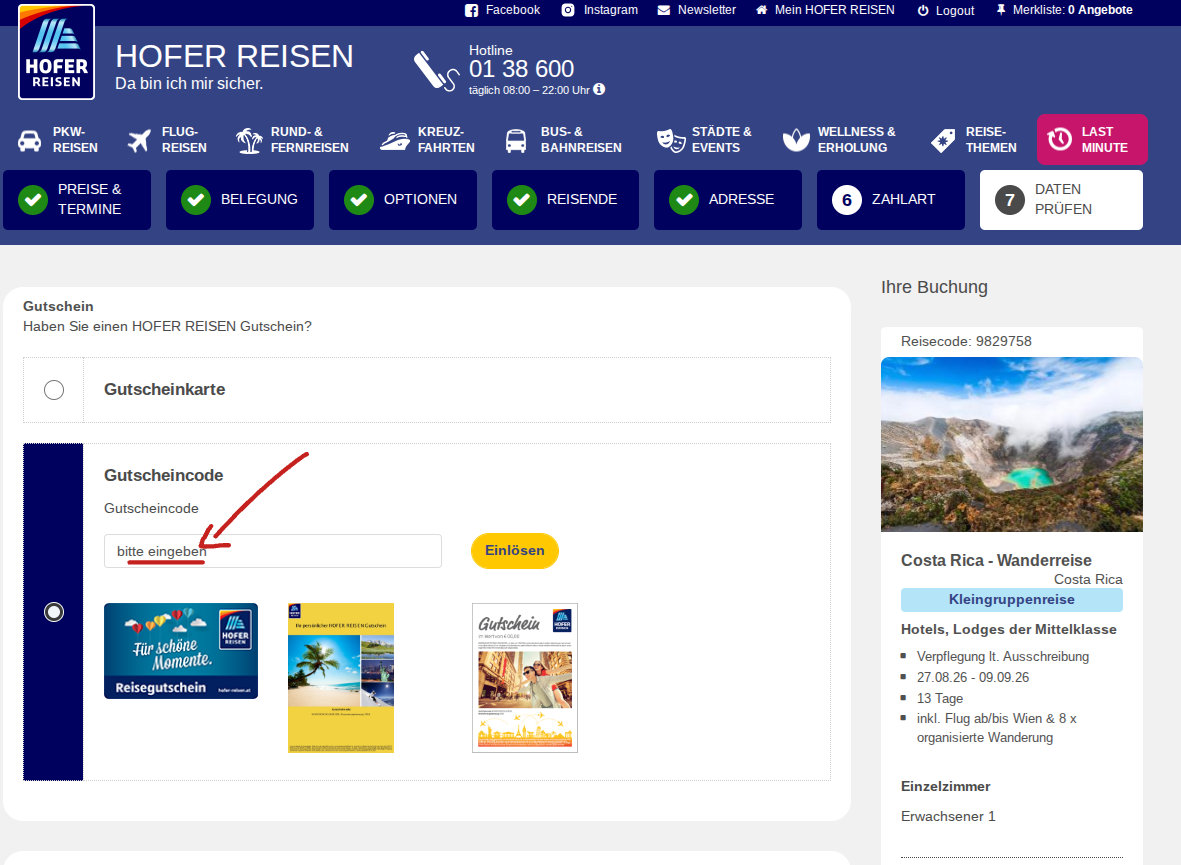Open the PKW-Reisen car icon

[x=30, y=140]
